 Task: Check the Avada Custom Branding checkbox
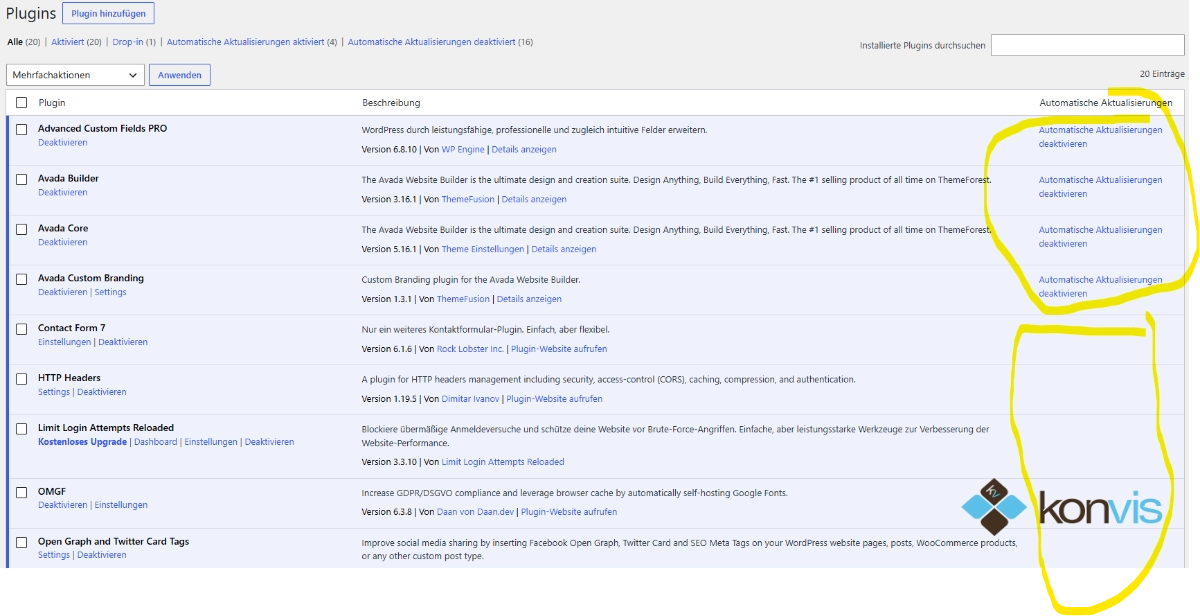pos(21,279)
